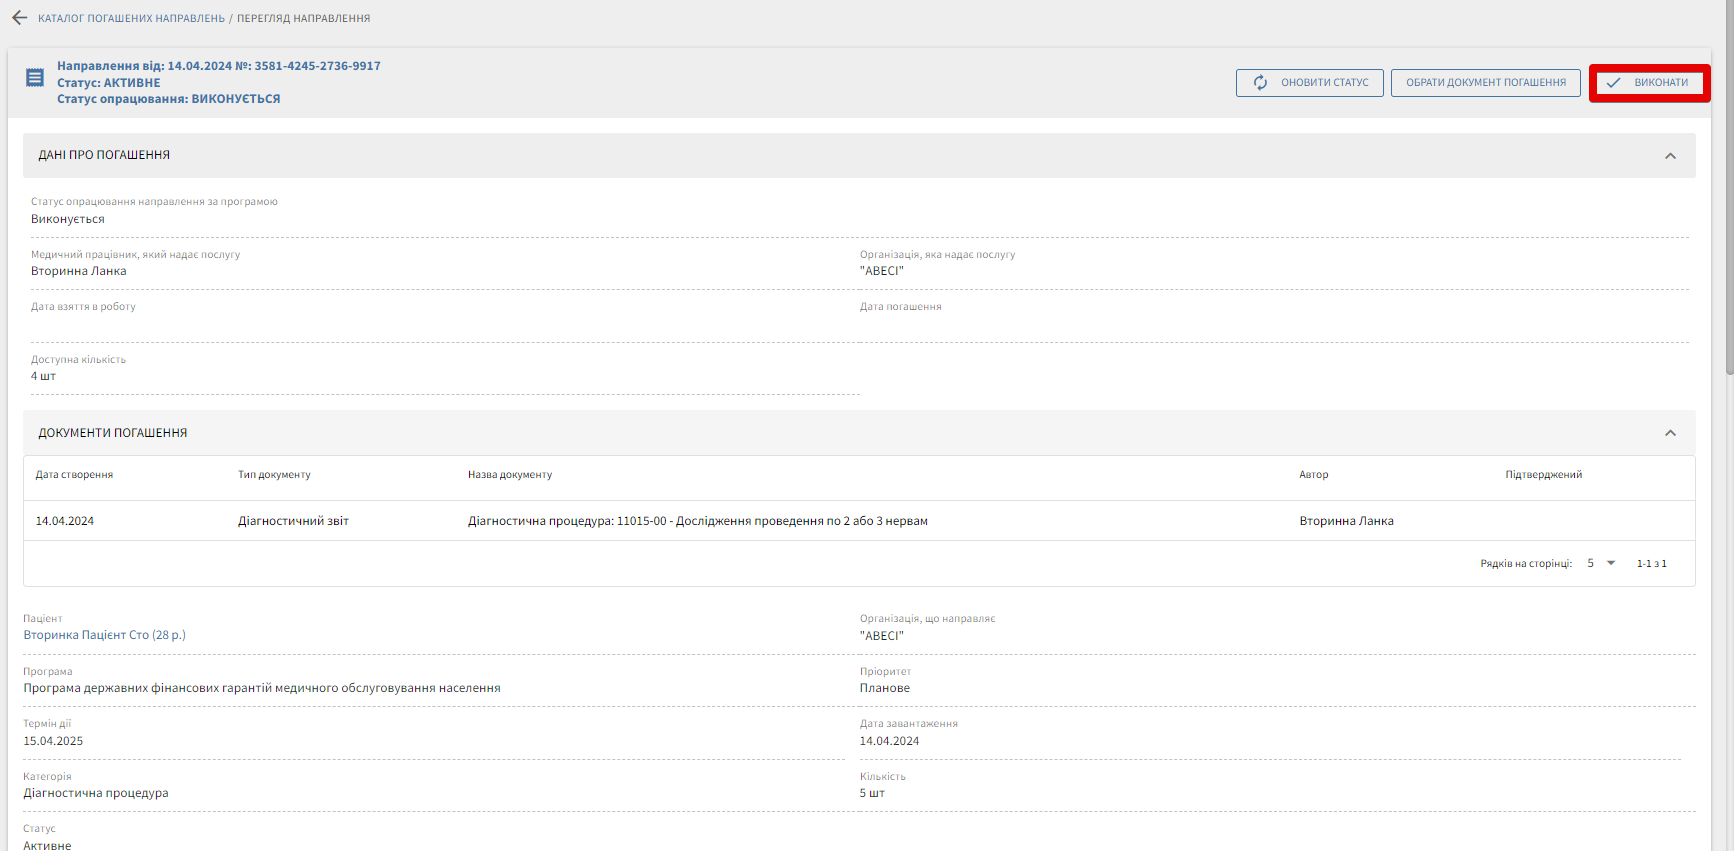Click the Автор column header
Image resolution: width=1734 pixels, height=851 pixels.
click(x=1313, y=475)
